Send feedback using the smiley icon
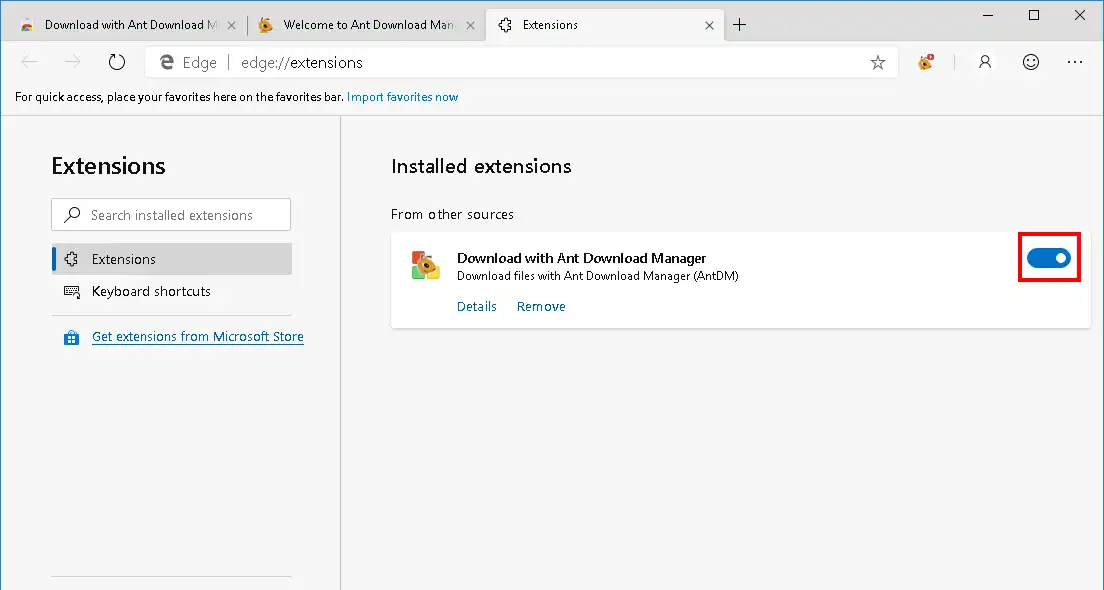Image resolution: width=1104 pixels, height=590 pixels. [1031, 62]
